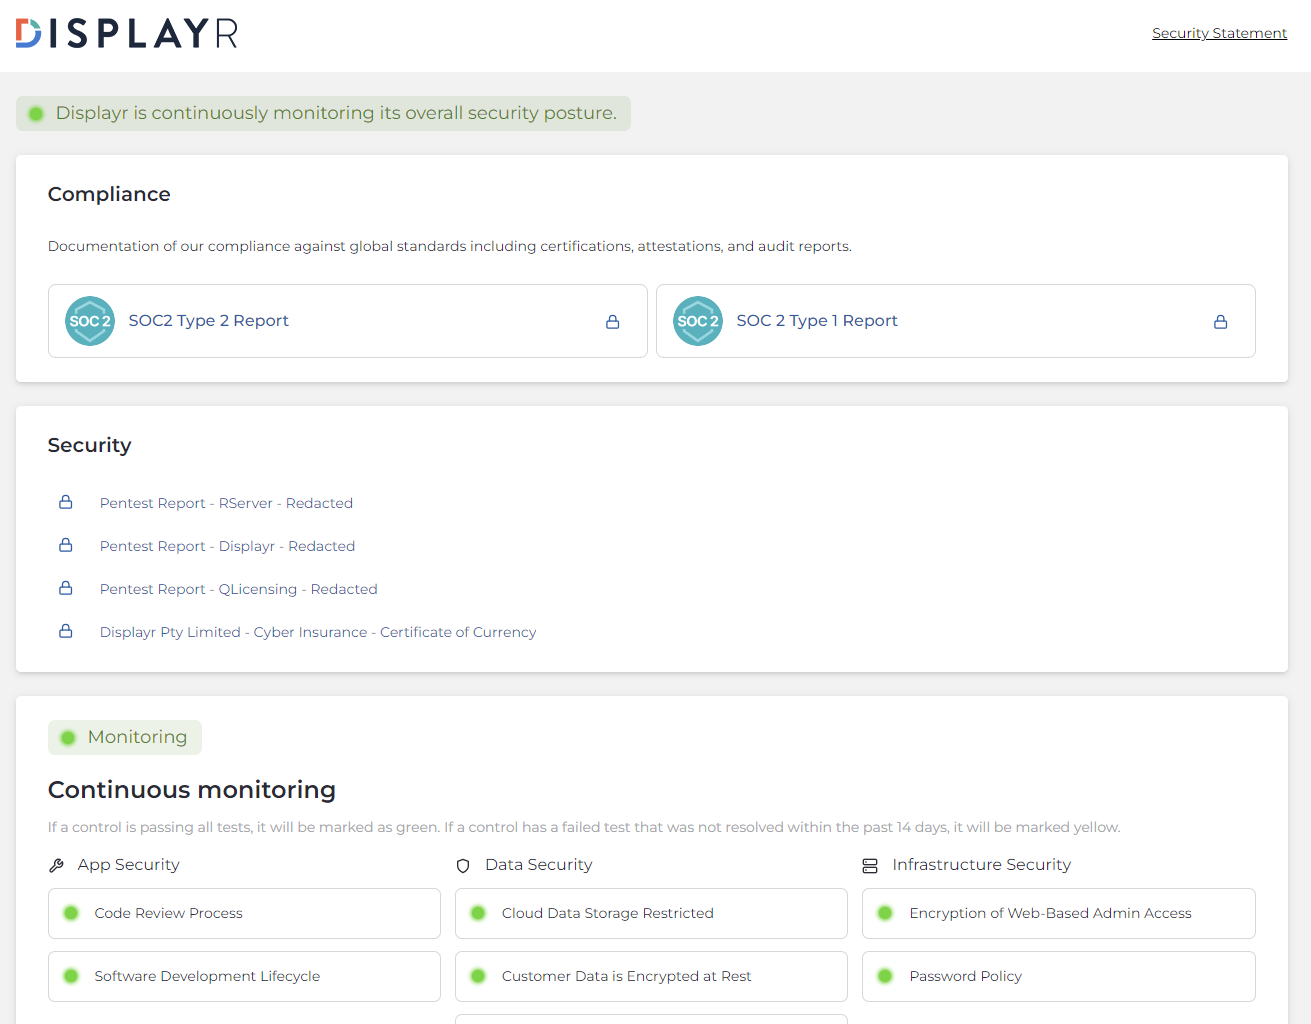Click the lock icon on SOC2 Type 2 Report

[612, 321]
